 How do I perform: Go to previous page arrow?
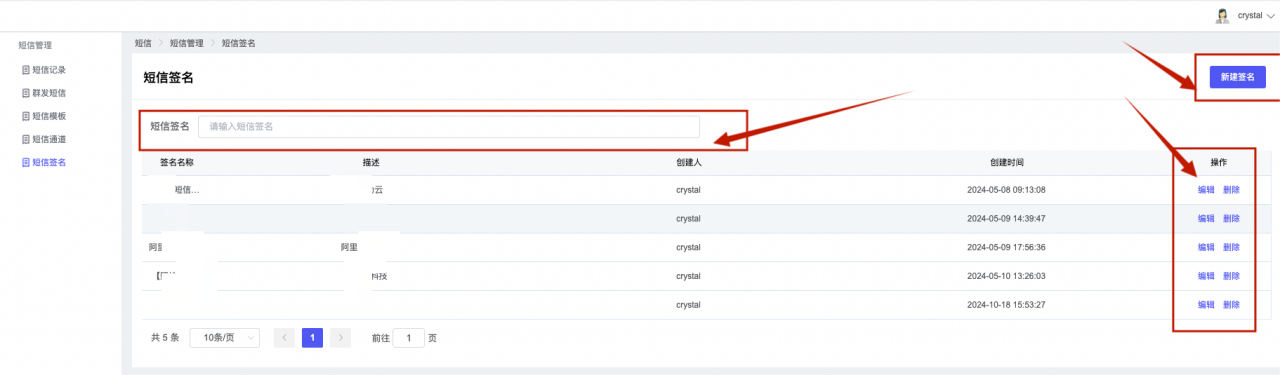(x=284, y=338)
